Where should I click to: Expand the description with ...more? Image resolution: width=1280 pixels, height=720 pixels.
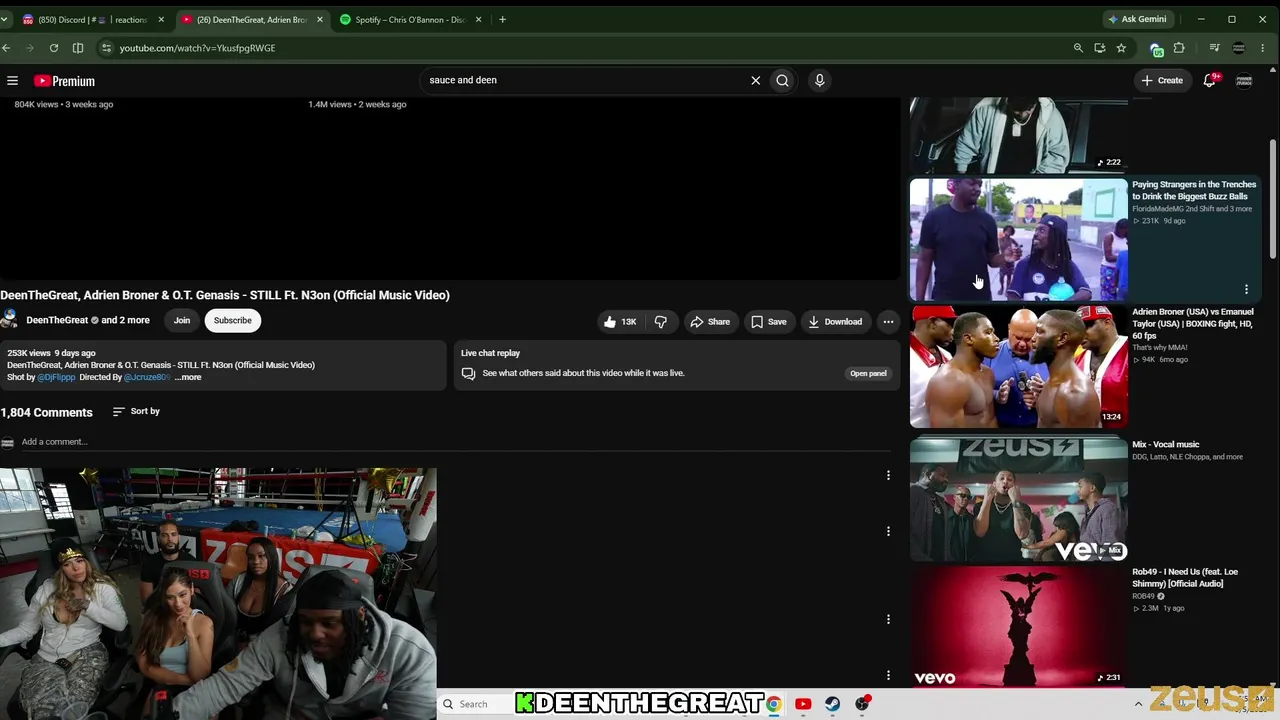(x=188, y=377)
